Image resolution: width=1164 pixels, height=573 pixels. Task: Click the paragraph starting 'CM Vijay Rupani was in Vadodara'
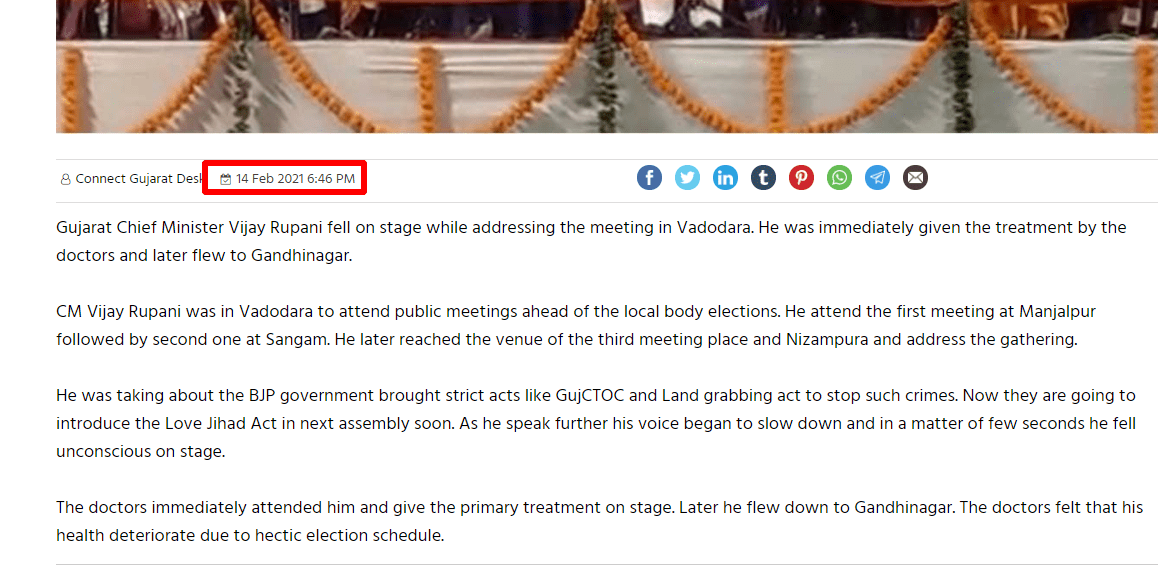pos(576,325)
